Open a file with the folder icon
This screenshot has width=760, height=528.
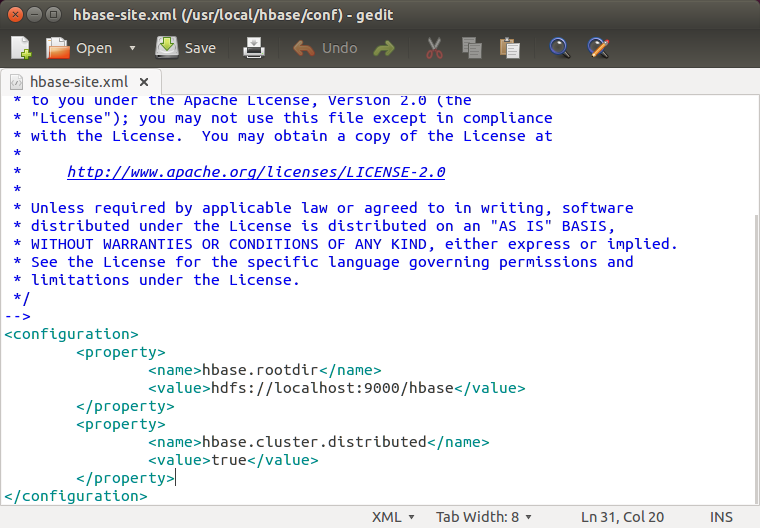[58, 48]
